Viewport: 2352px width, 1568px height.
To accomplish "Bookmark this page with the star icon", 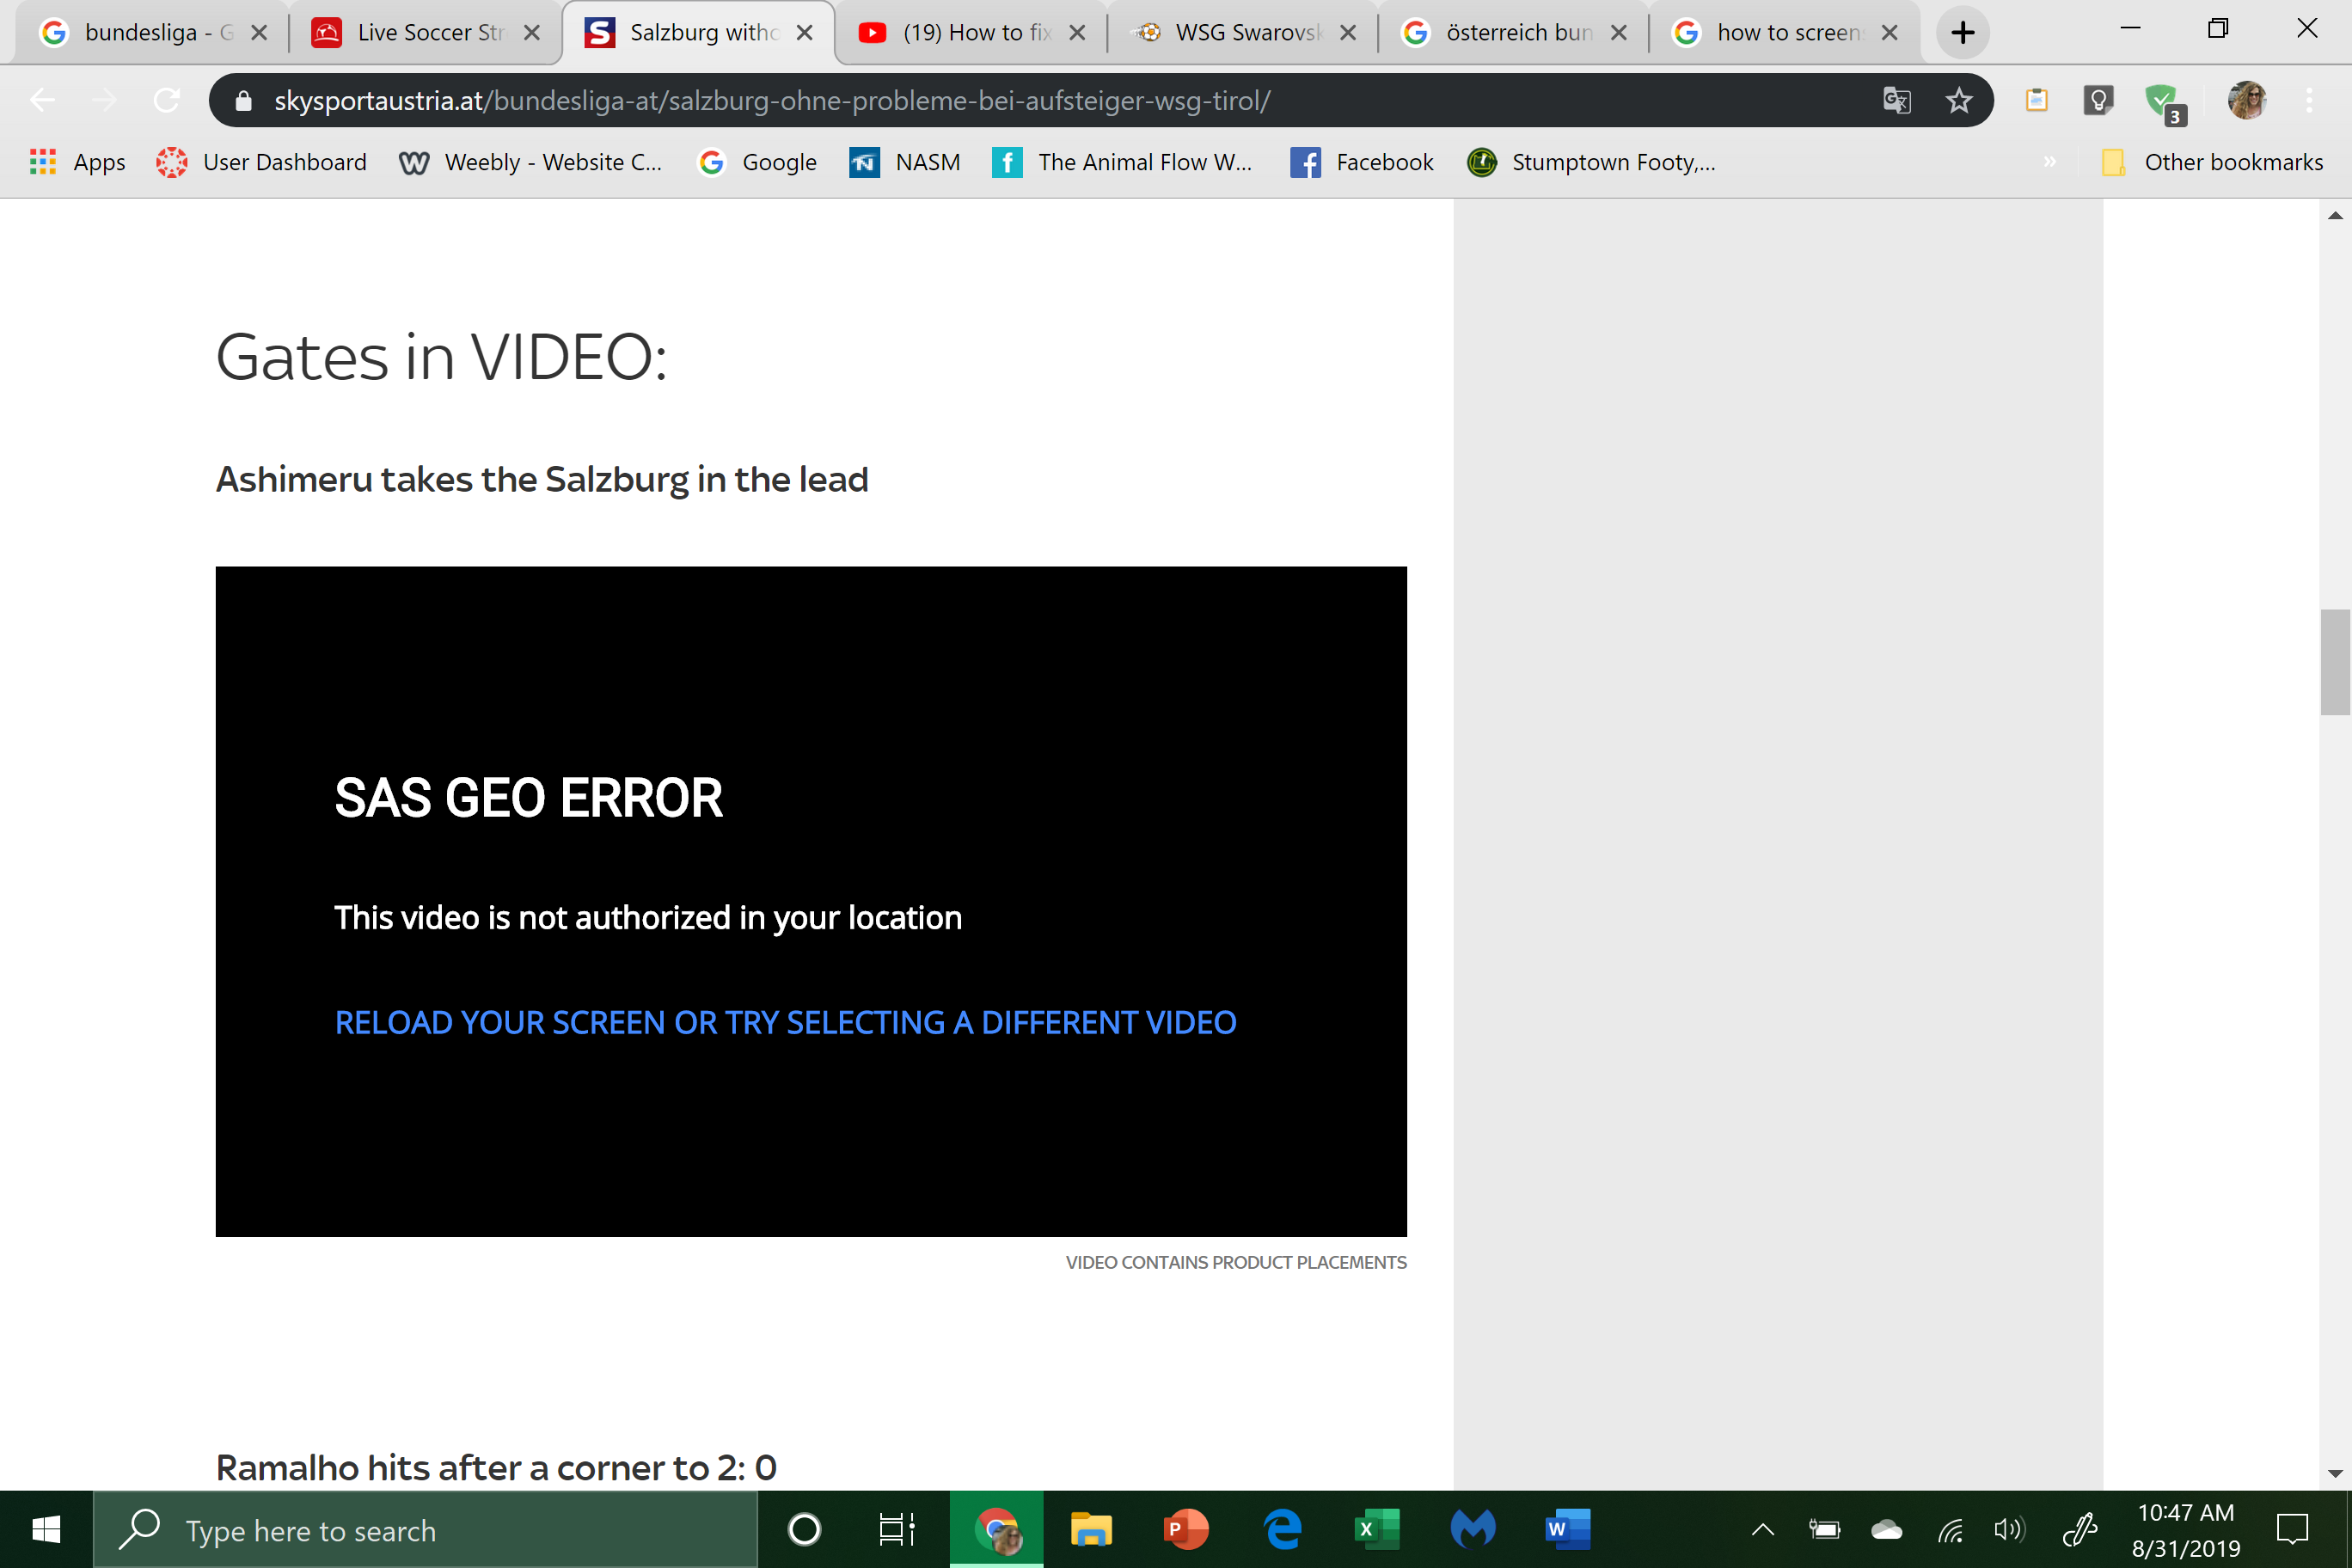I will (1959, 100).
